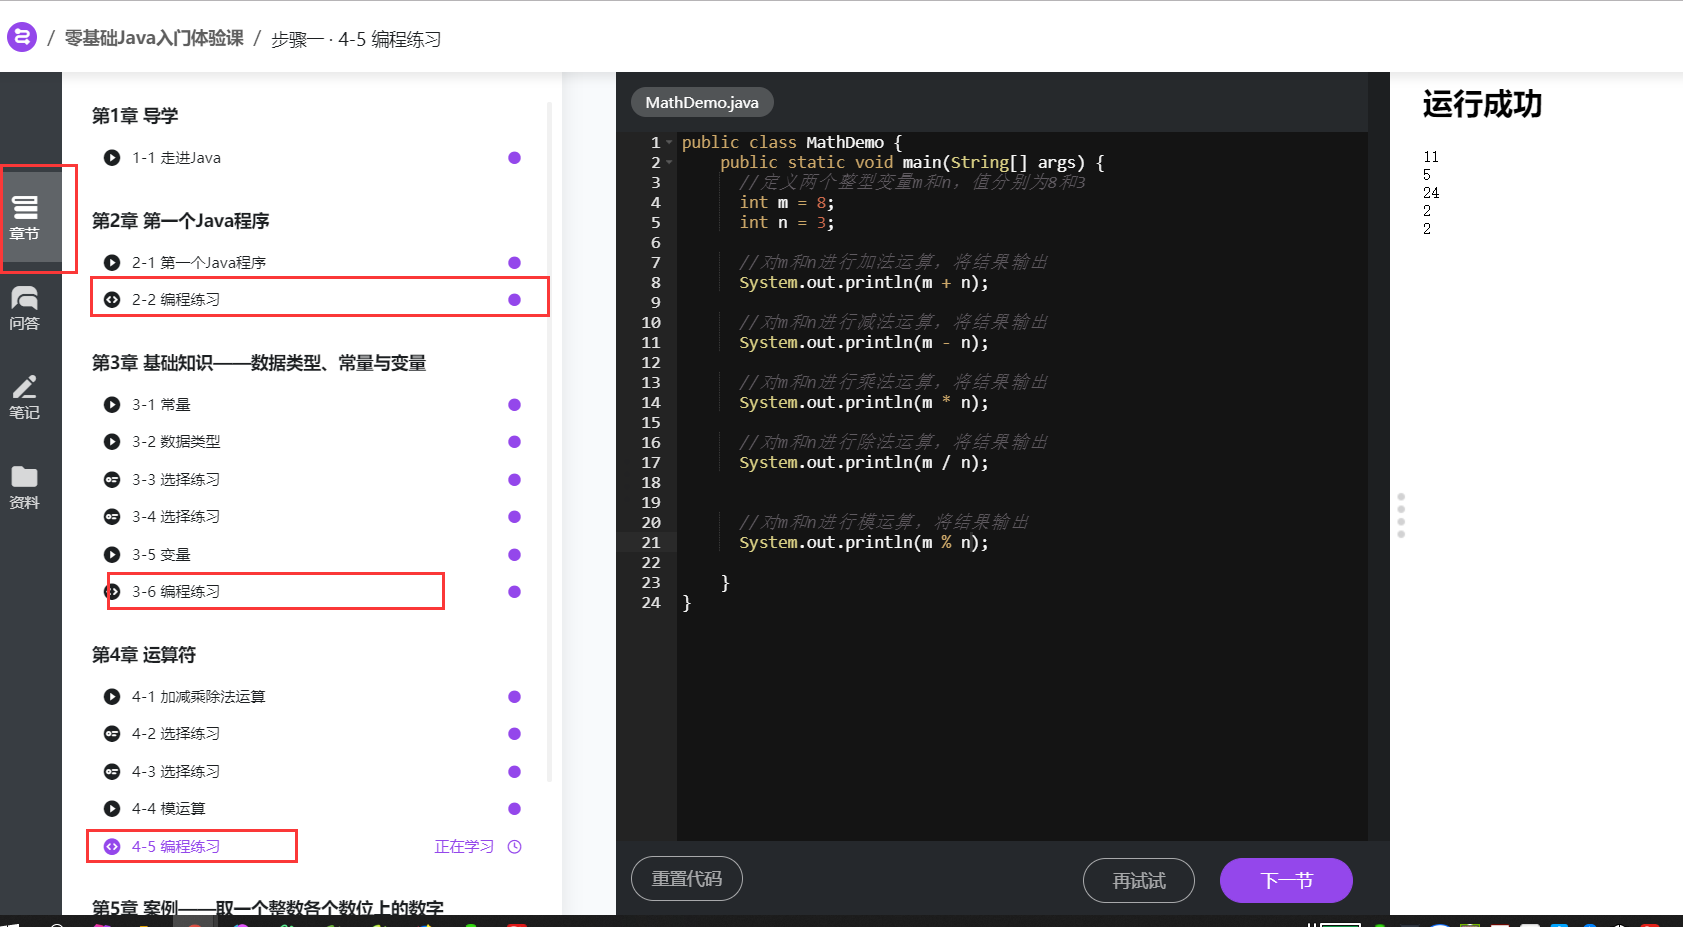Click the 运行成功 result heading
This screenshot has height=927, width=1683.
[1482, 104]
